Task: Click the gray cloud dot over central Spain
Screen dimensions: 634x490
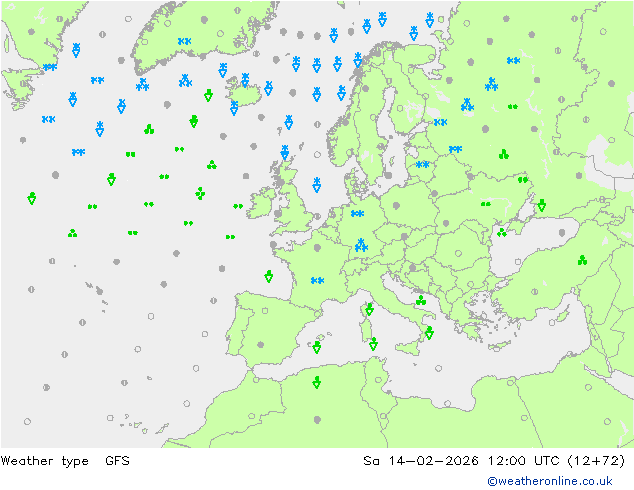Action: [x=261, y=345]
